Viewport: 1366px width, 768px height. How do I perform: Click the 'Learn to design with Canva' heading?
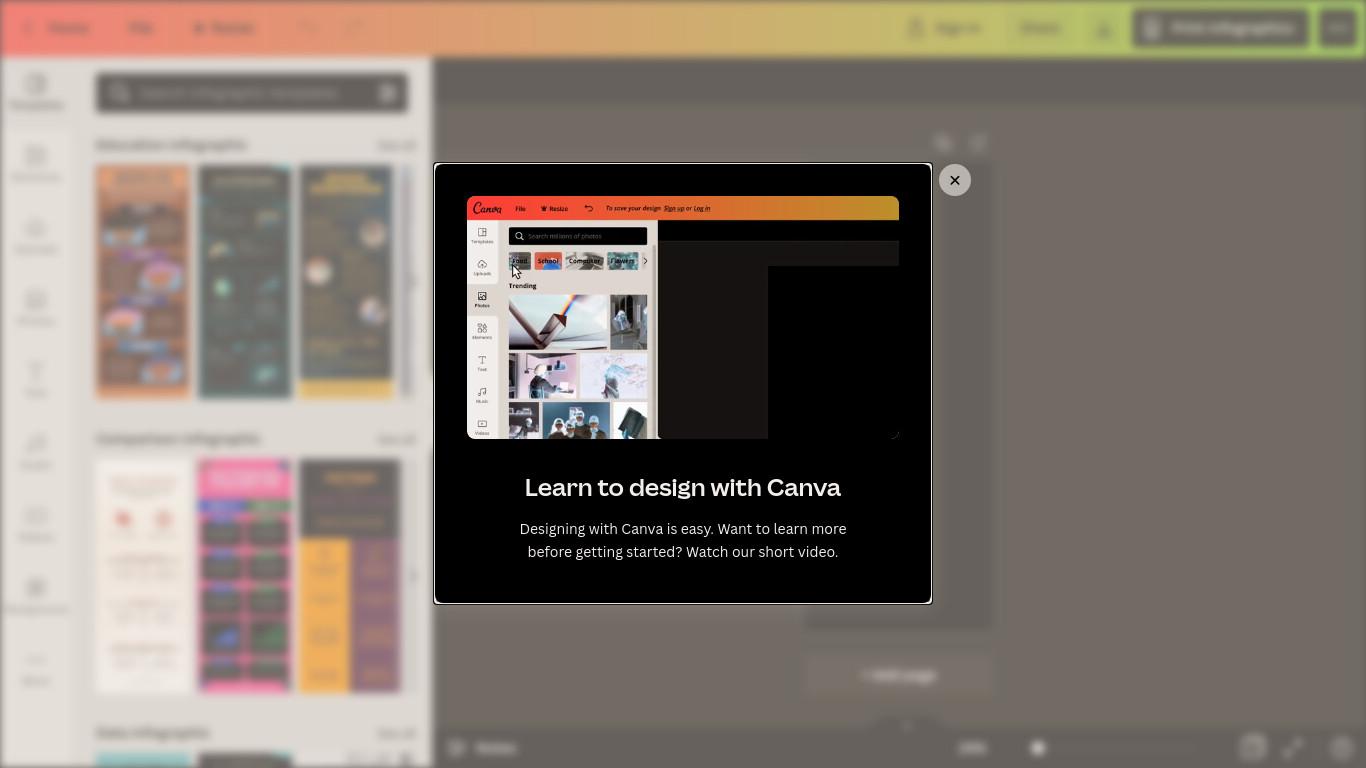point(683,487)
